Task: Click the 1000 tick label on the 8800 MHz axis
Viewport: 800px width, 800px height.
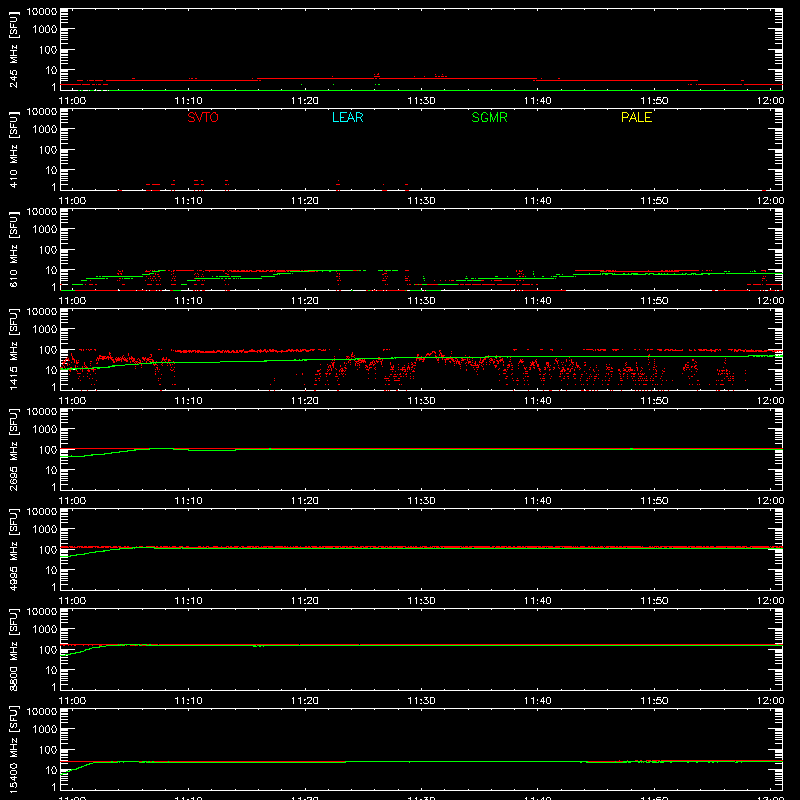Action: [45, 630]
